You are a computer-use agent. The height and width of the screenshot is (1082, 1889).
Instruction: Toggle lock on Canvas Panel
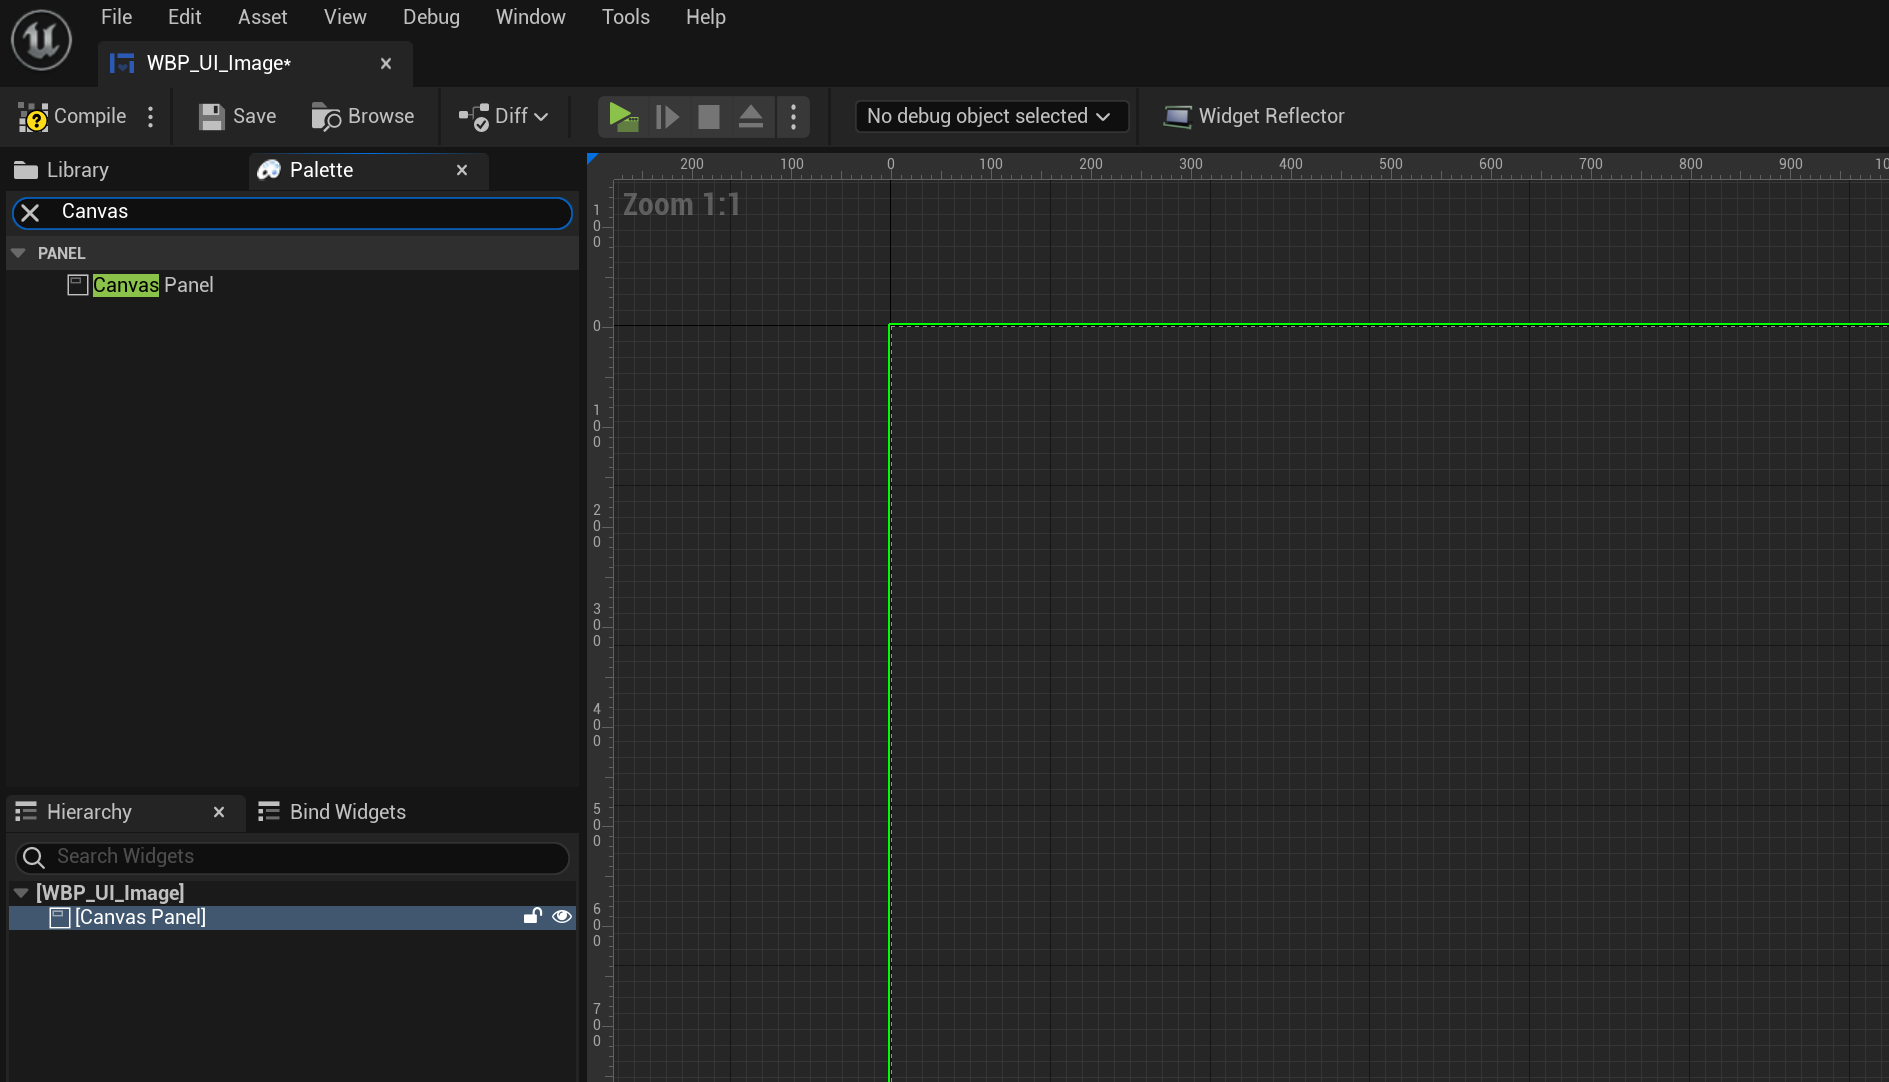[533, 916]
